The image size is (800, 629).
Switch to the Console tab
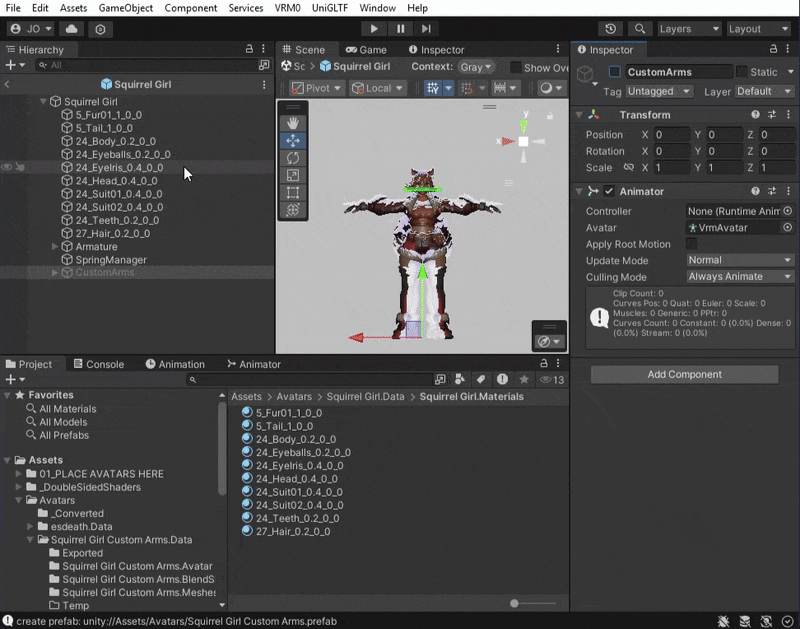[98, 364]
